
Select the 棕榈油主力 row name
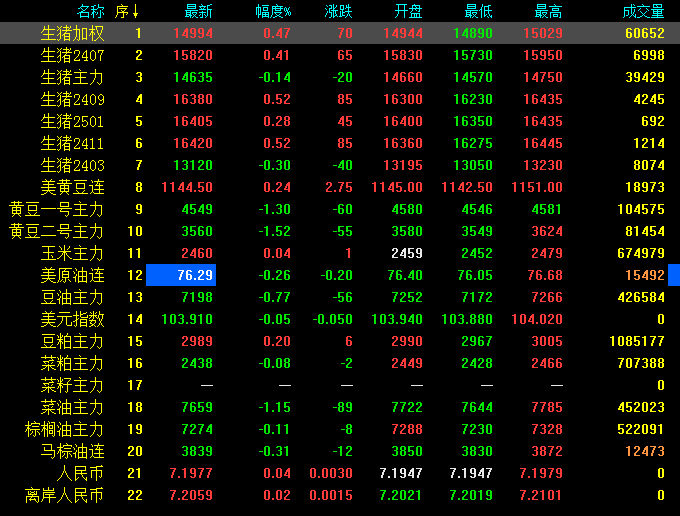65,430
